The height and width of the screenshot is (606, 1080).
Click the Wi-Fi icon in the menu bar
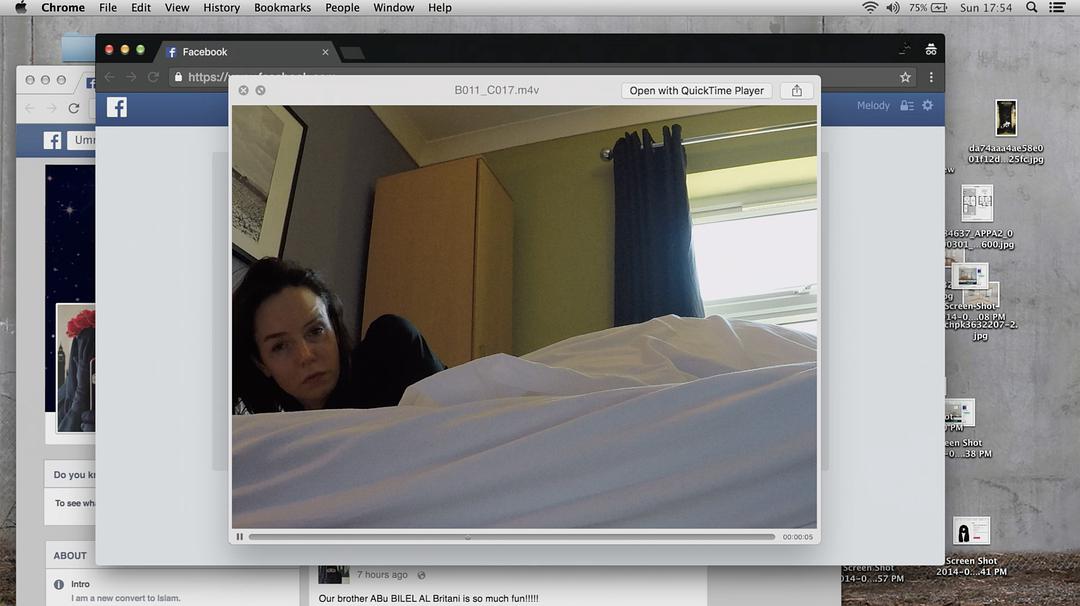pyautogui.click(x=869, y=7)
